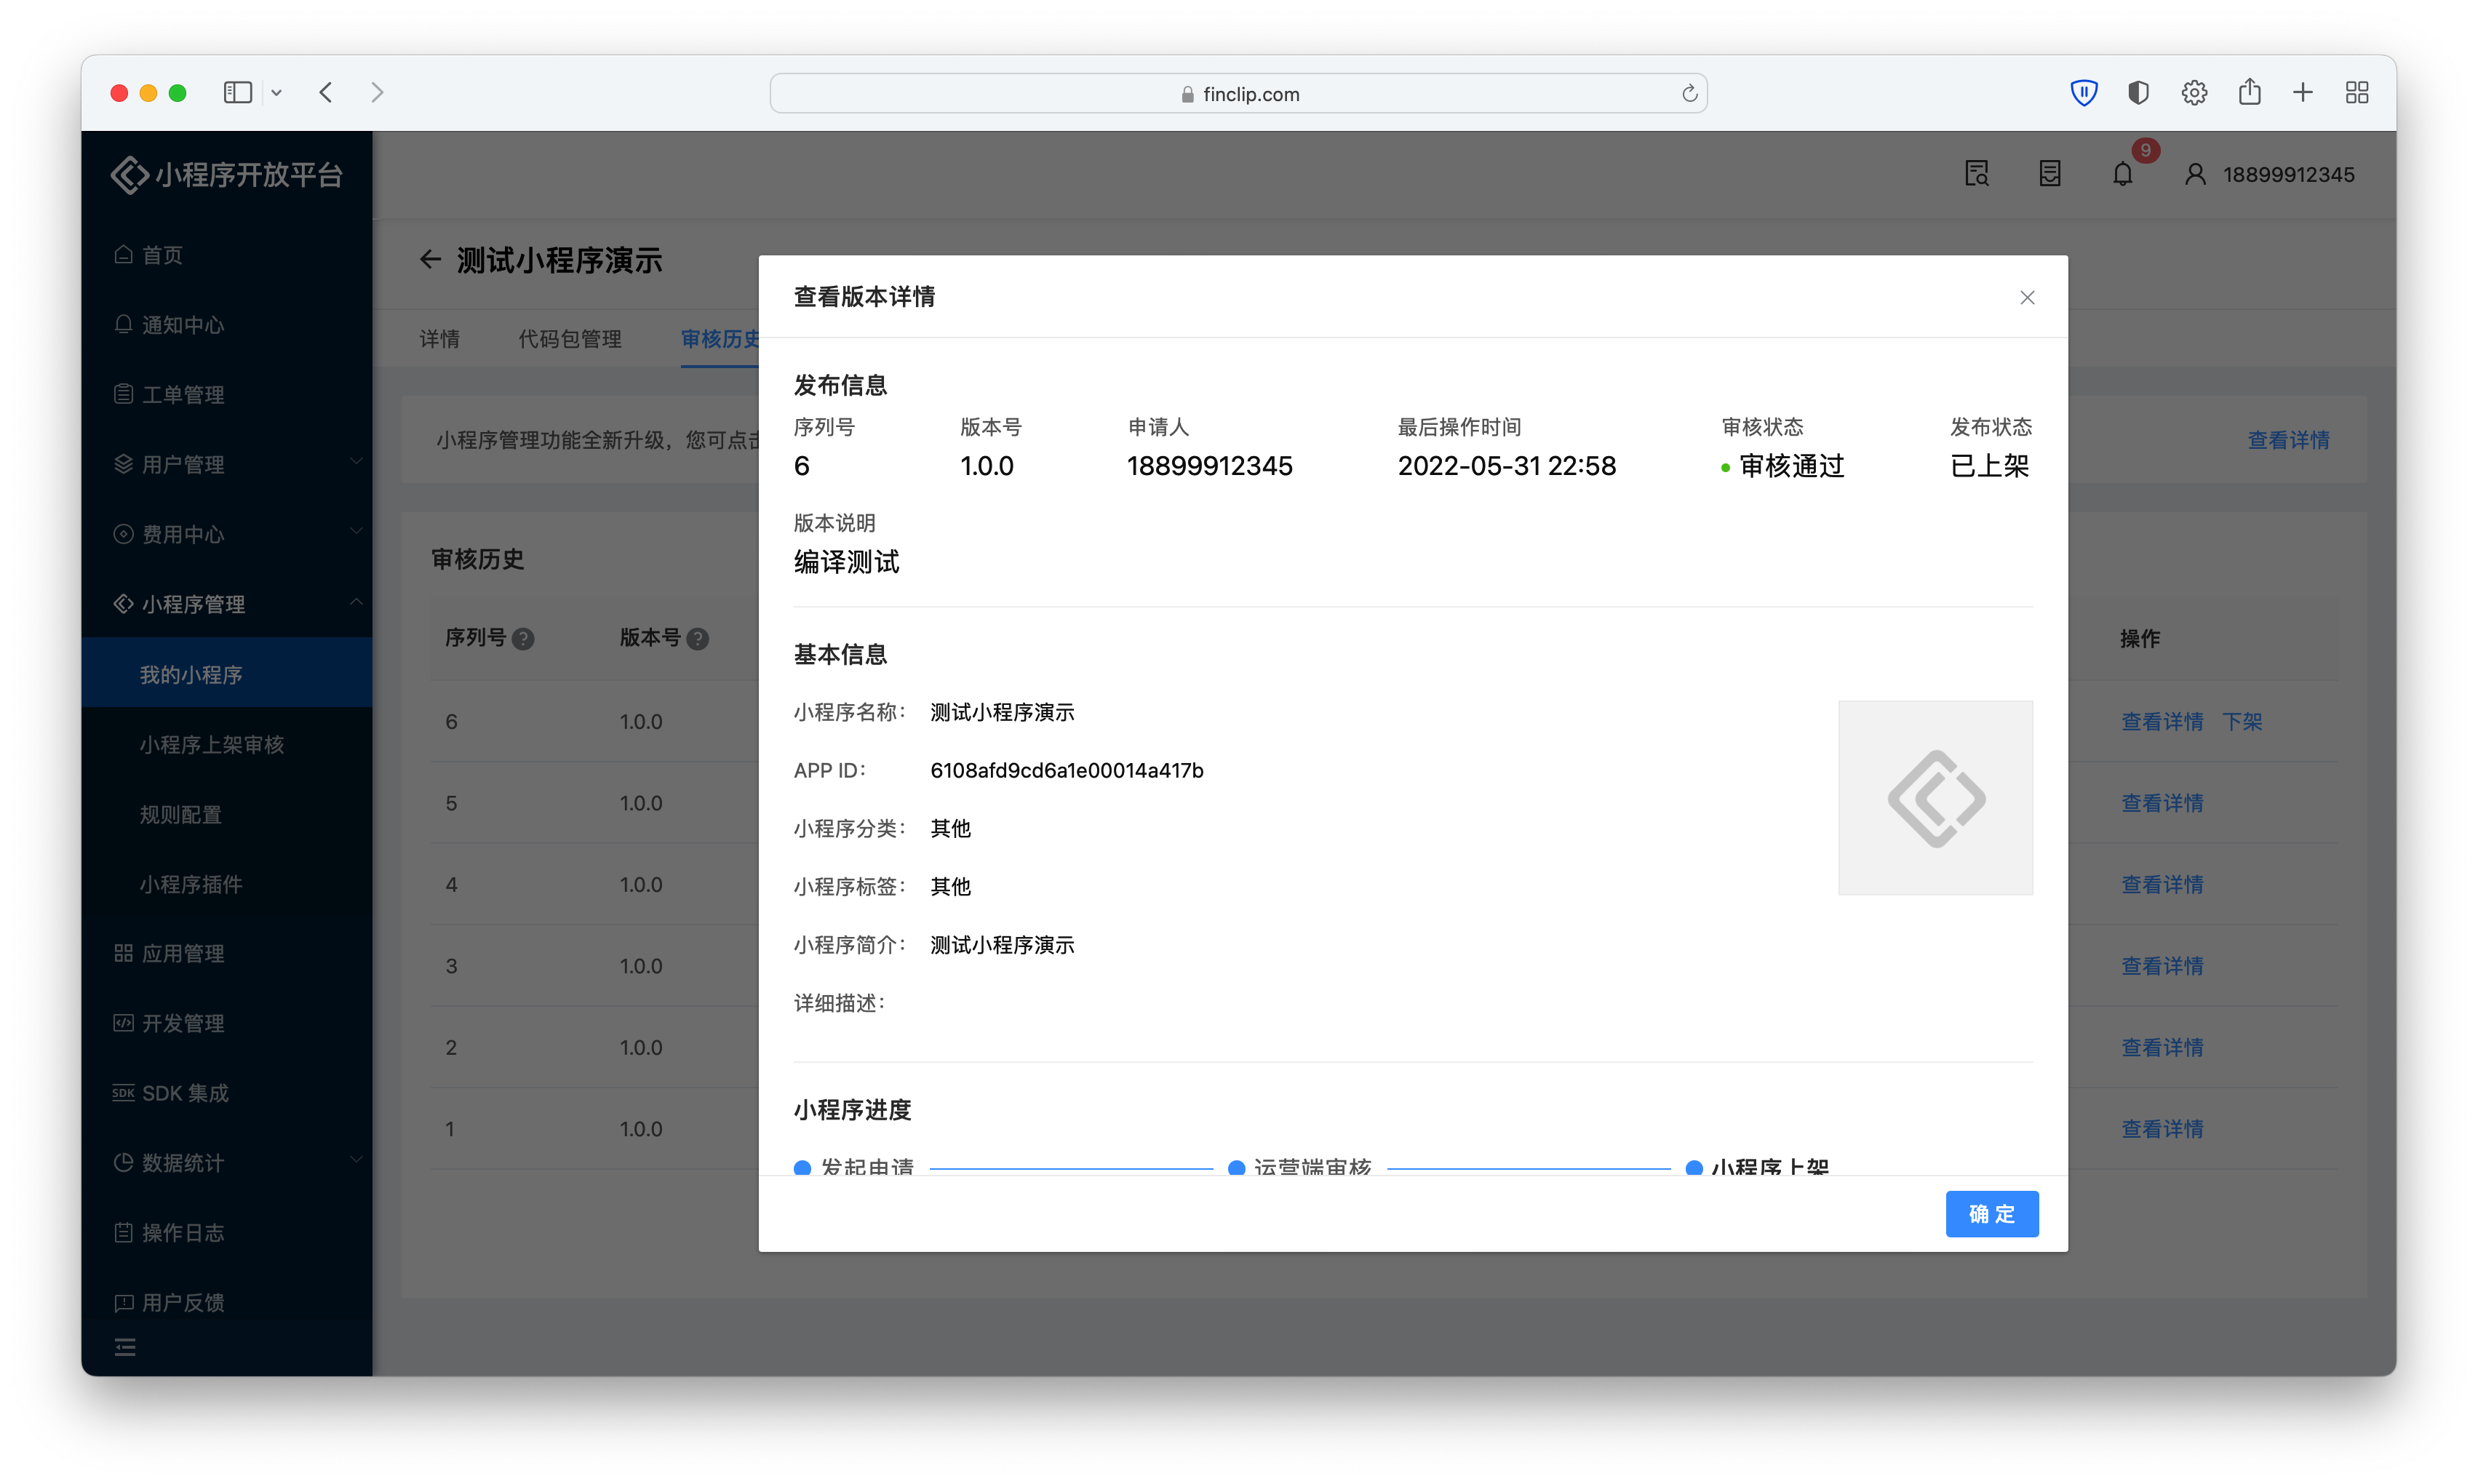
Task: Open Safari sidebar dropdown chevron
Action: click(276, 93)
